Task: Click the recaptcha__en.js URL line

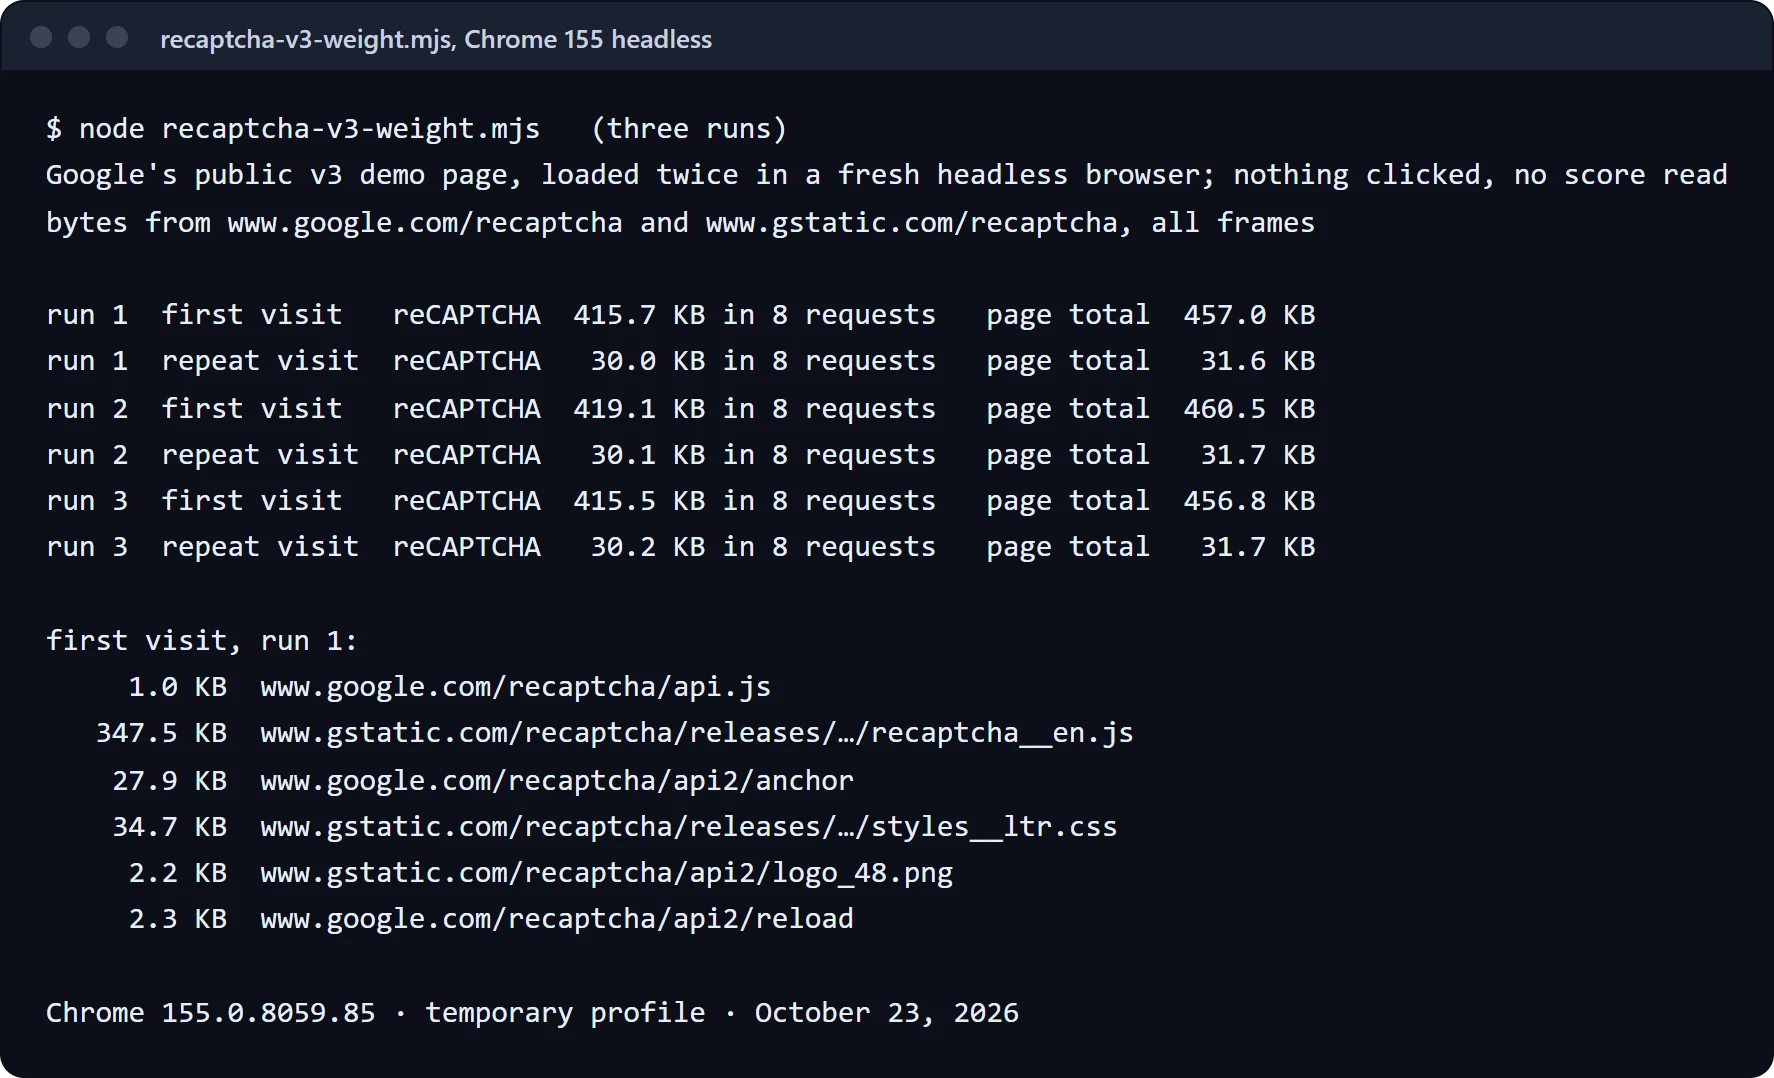Action: tap(697, 733)
